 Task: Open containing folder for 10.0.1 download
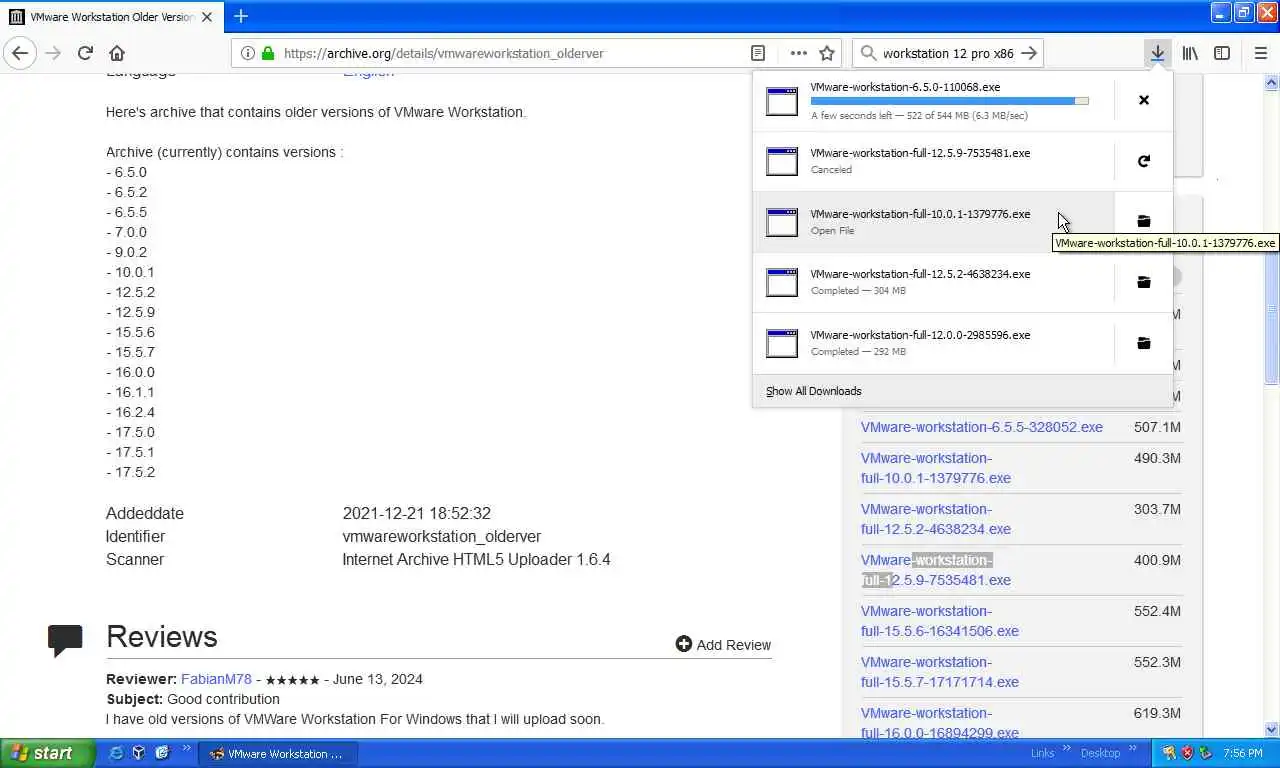coord(1144,221)
